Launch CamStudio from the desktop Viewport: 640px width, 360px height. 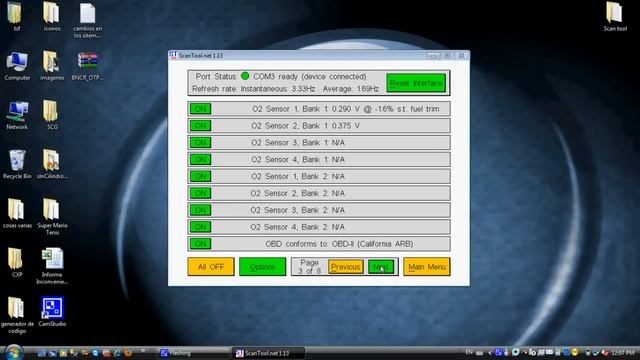coord(52,312)
